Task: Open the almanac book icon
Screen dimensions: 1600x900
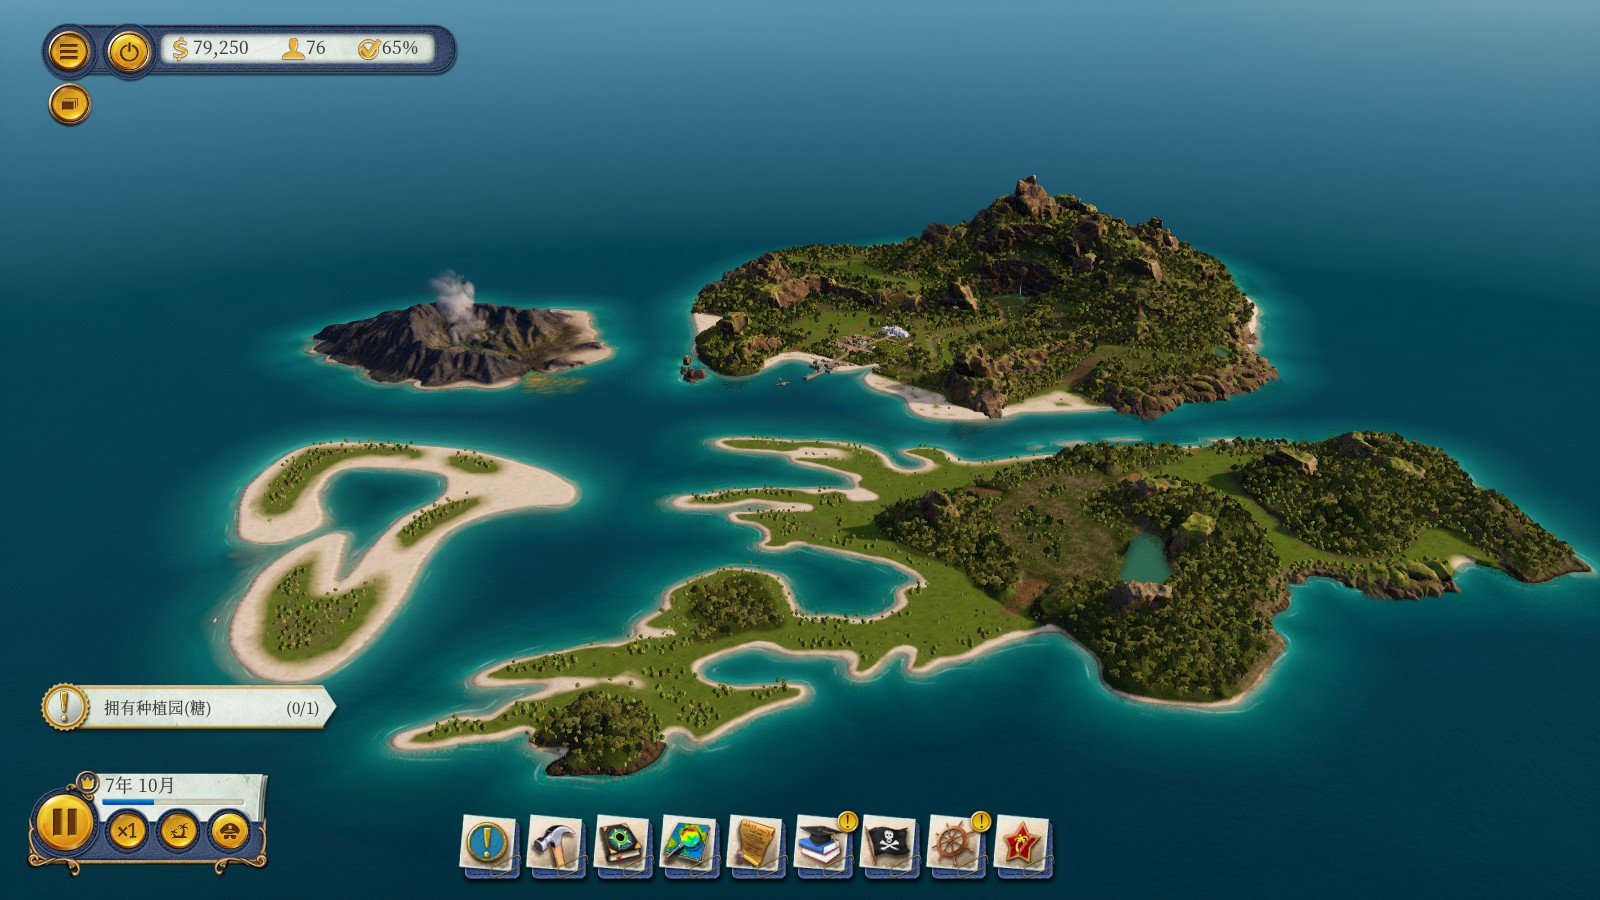Action: click(x=622, y=845)
